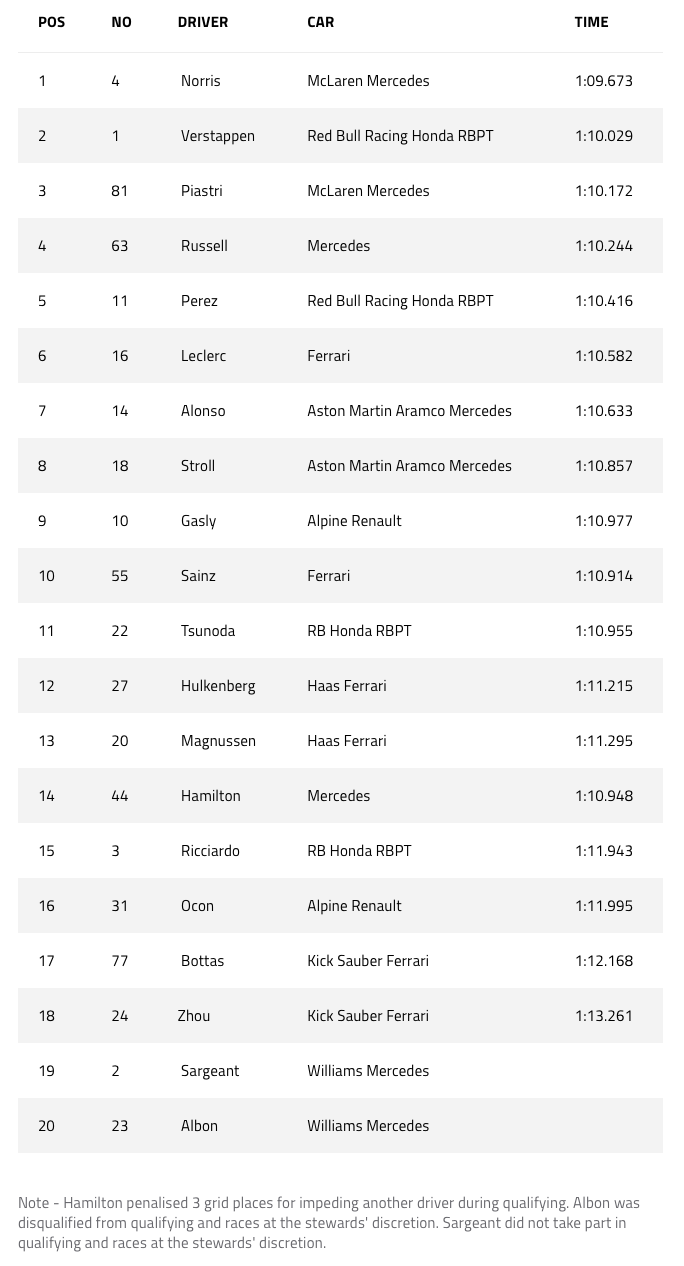
Task: Choose Alonso's driver name
Action: (203, 411)
